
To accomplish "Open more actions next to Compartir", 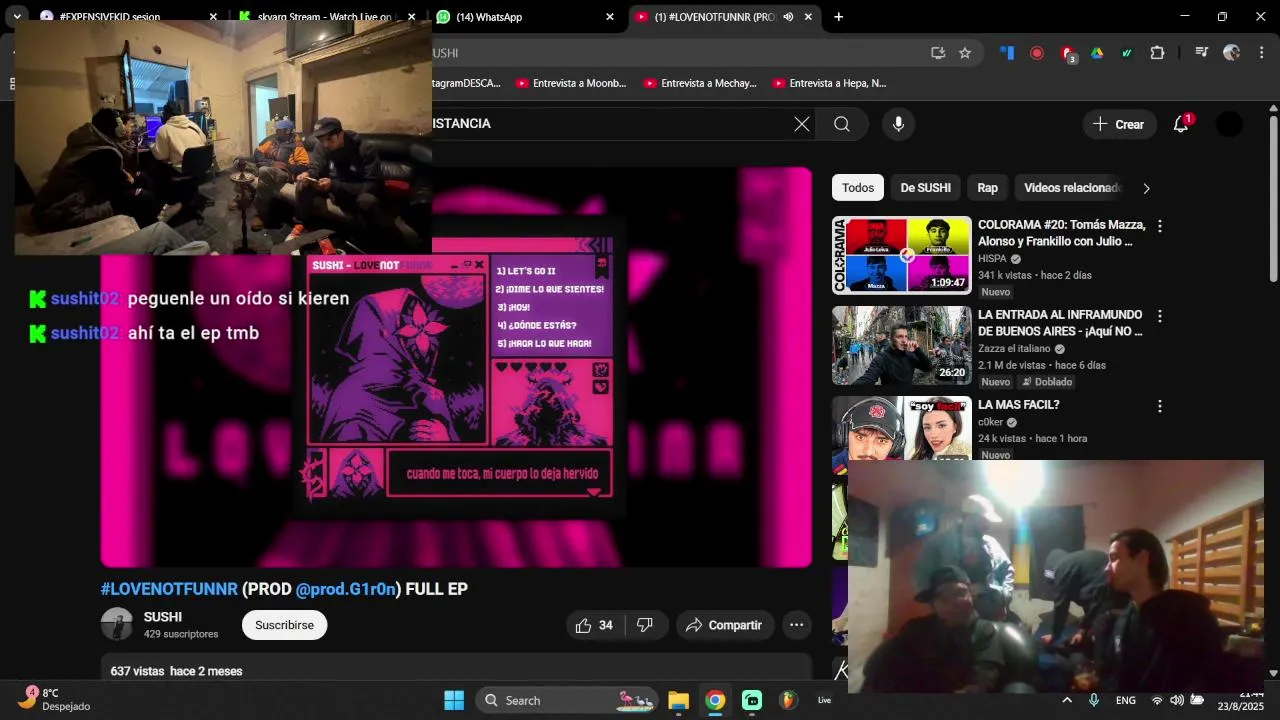I will click(x=796, y=625).
